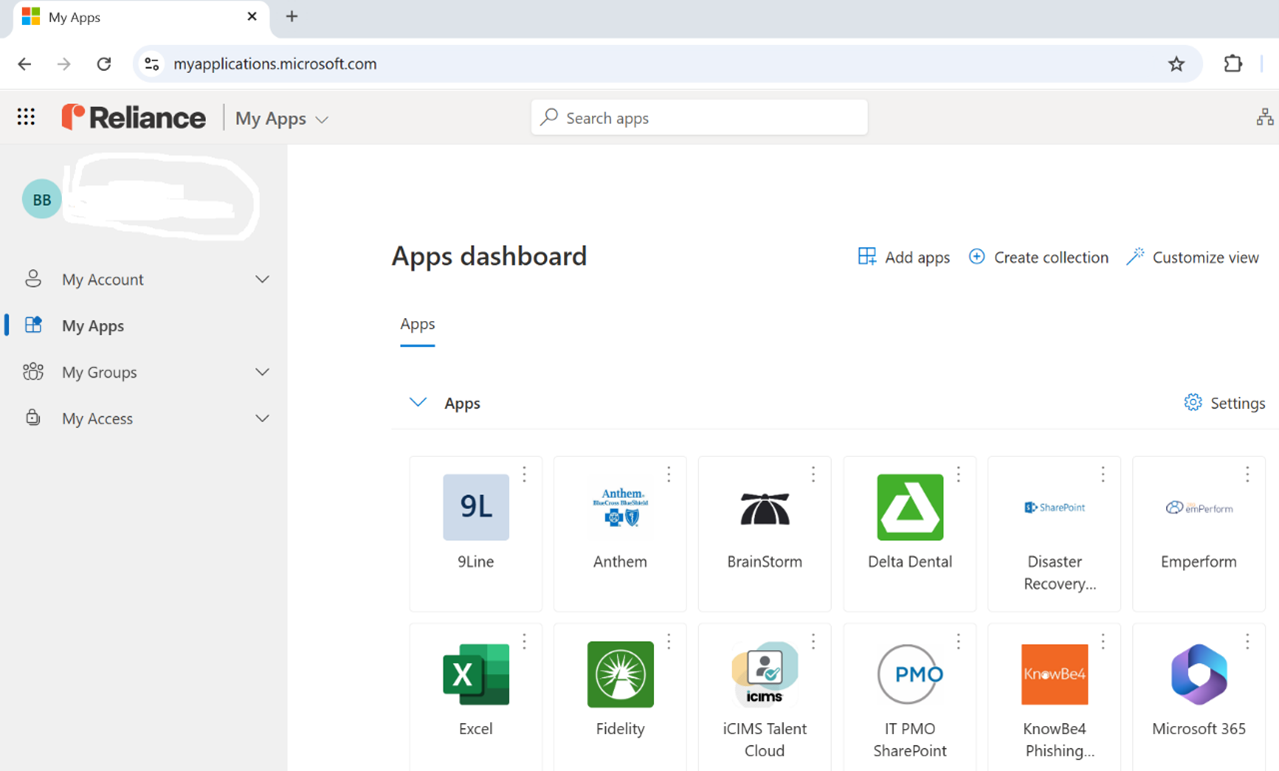Click Customize view button
This screenshot has height=771, width=1279.
click(1192, 257)
